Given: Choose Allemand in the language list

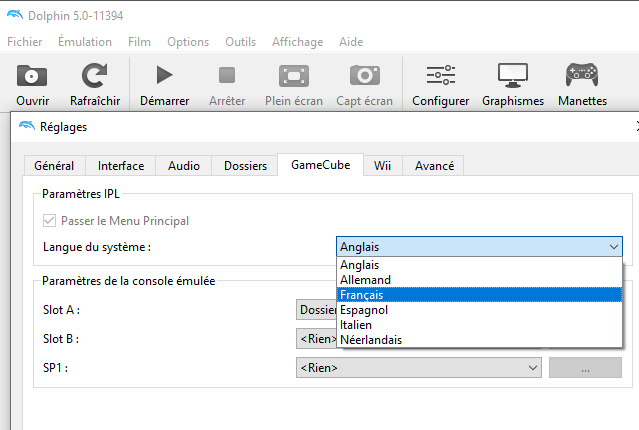Looking at the screenshot, I should (x=479, y=280).
